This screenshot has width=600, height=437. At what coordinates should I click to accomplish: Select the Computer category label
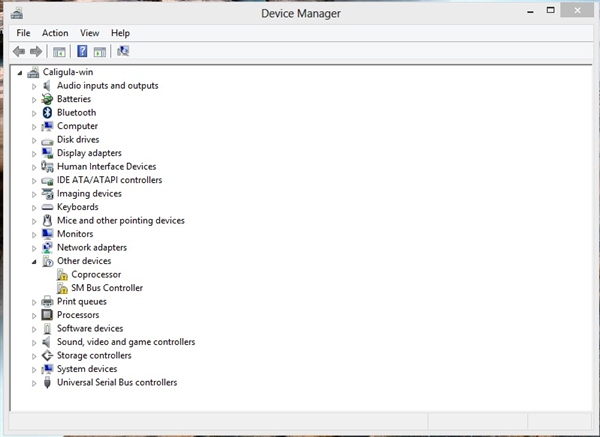coord(77,126)
